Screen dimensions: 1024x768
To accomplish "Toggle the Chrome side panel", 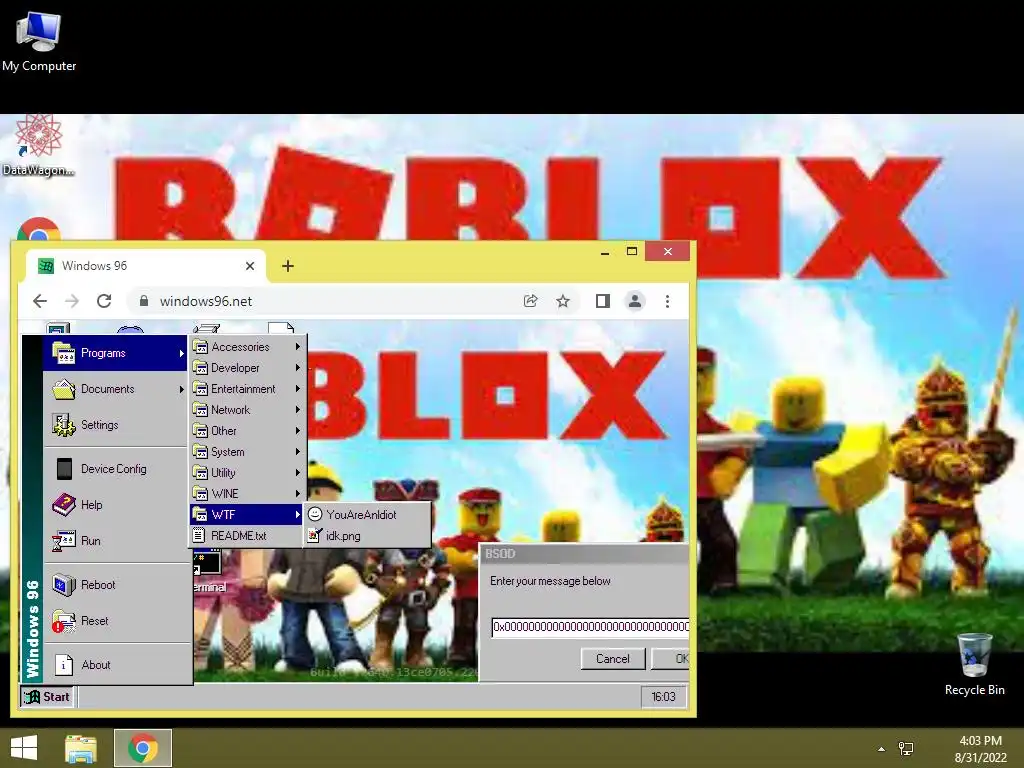I will (x=602, y=301).
